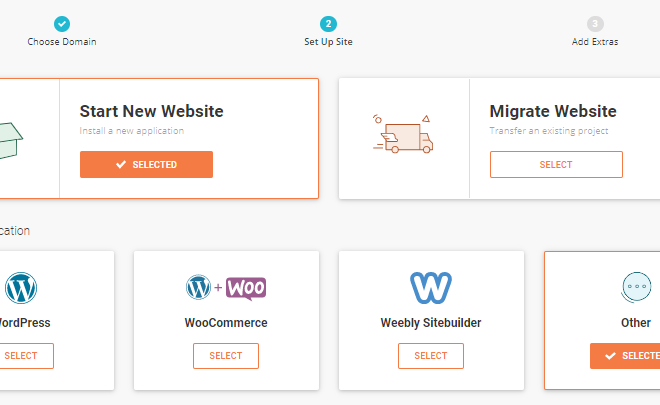Click the step 2 circle icon
The width and height of the screenshot is (660, 405).
pos(328,24)
